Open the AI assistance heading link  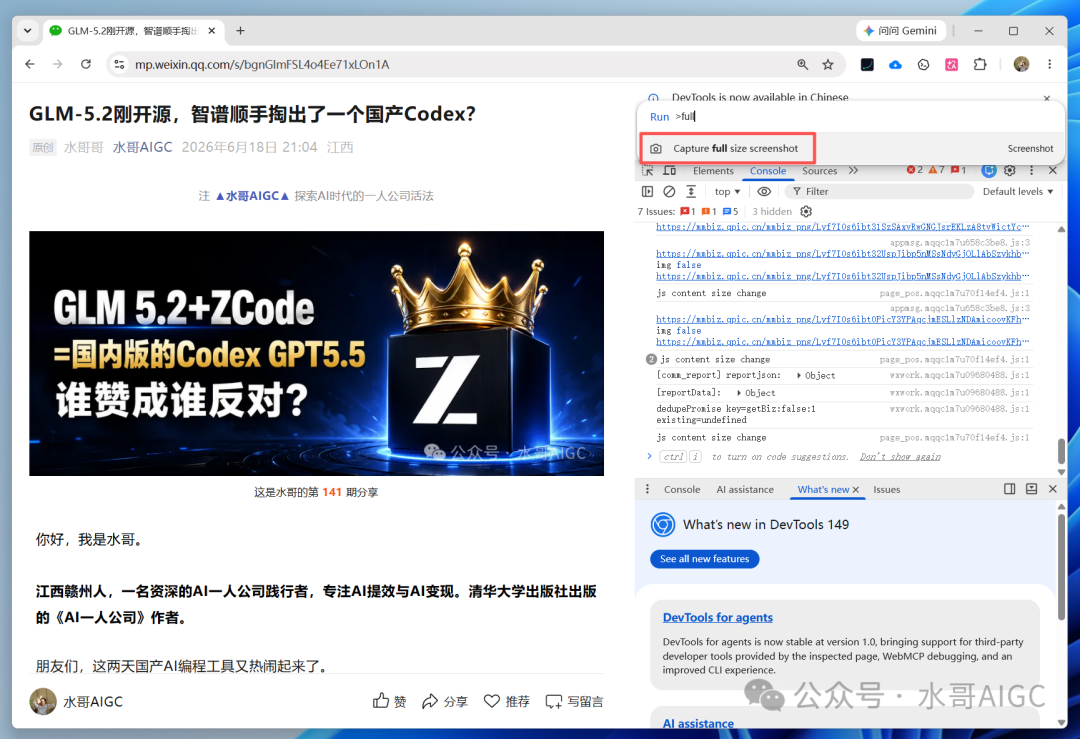pos(698,723)
